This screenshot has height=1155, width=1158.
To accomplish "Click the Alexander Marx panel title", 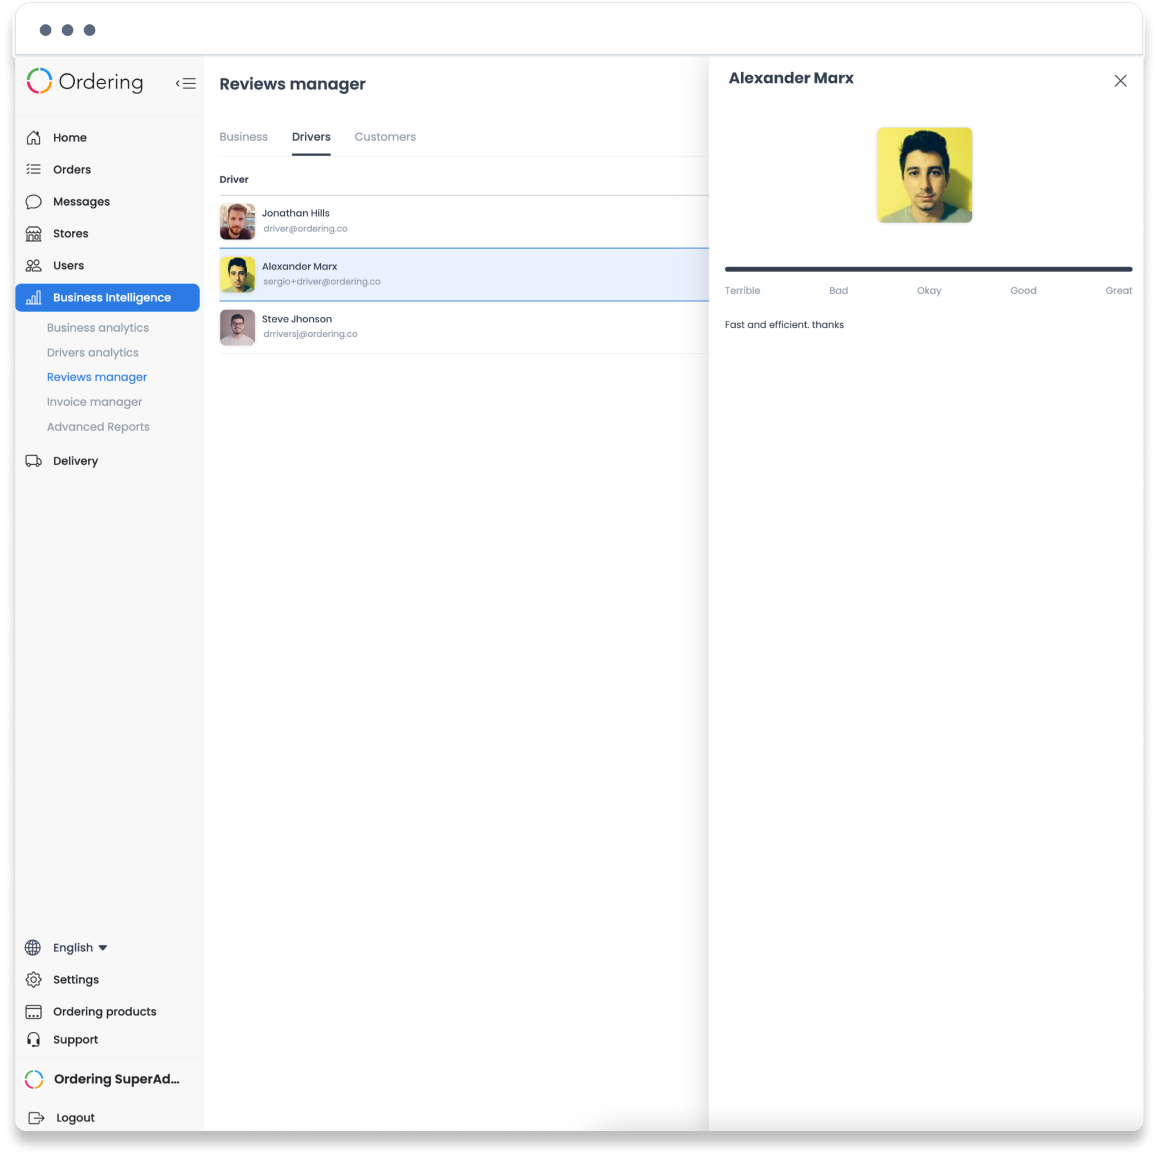I will pyautogui.click(x=791, y=78).
